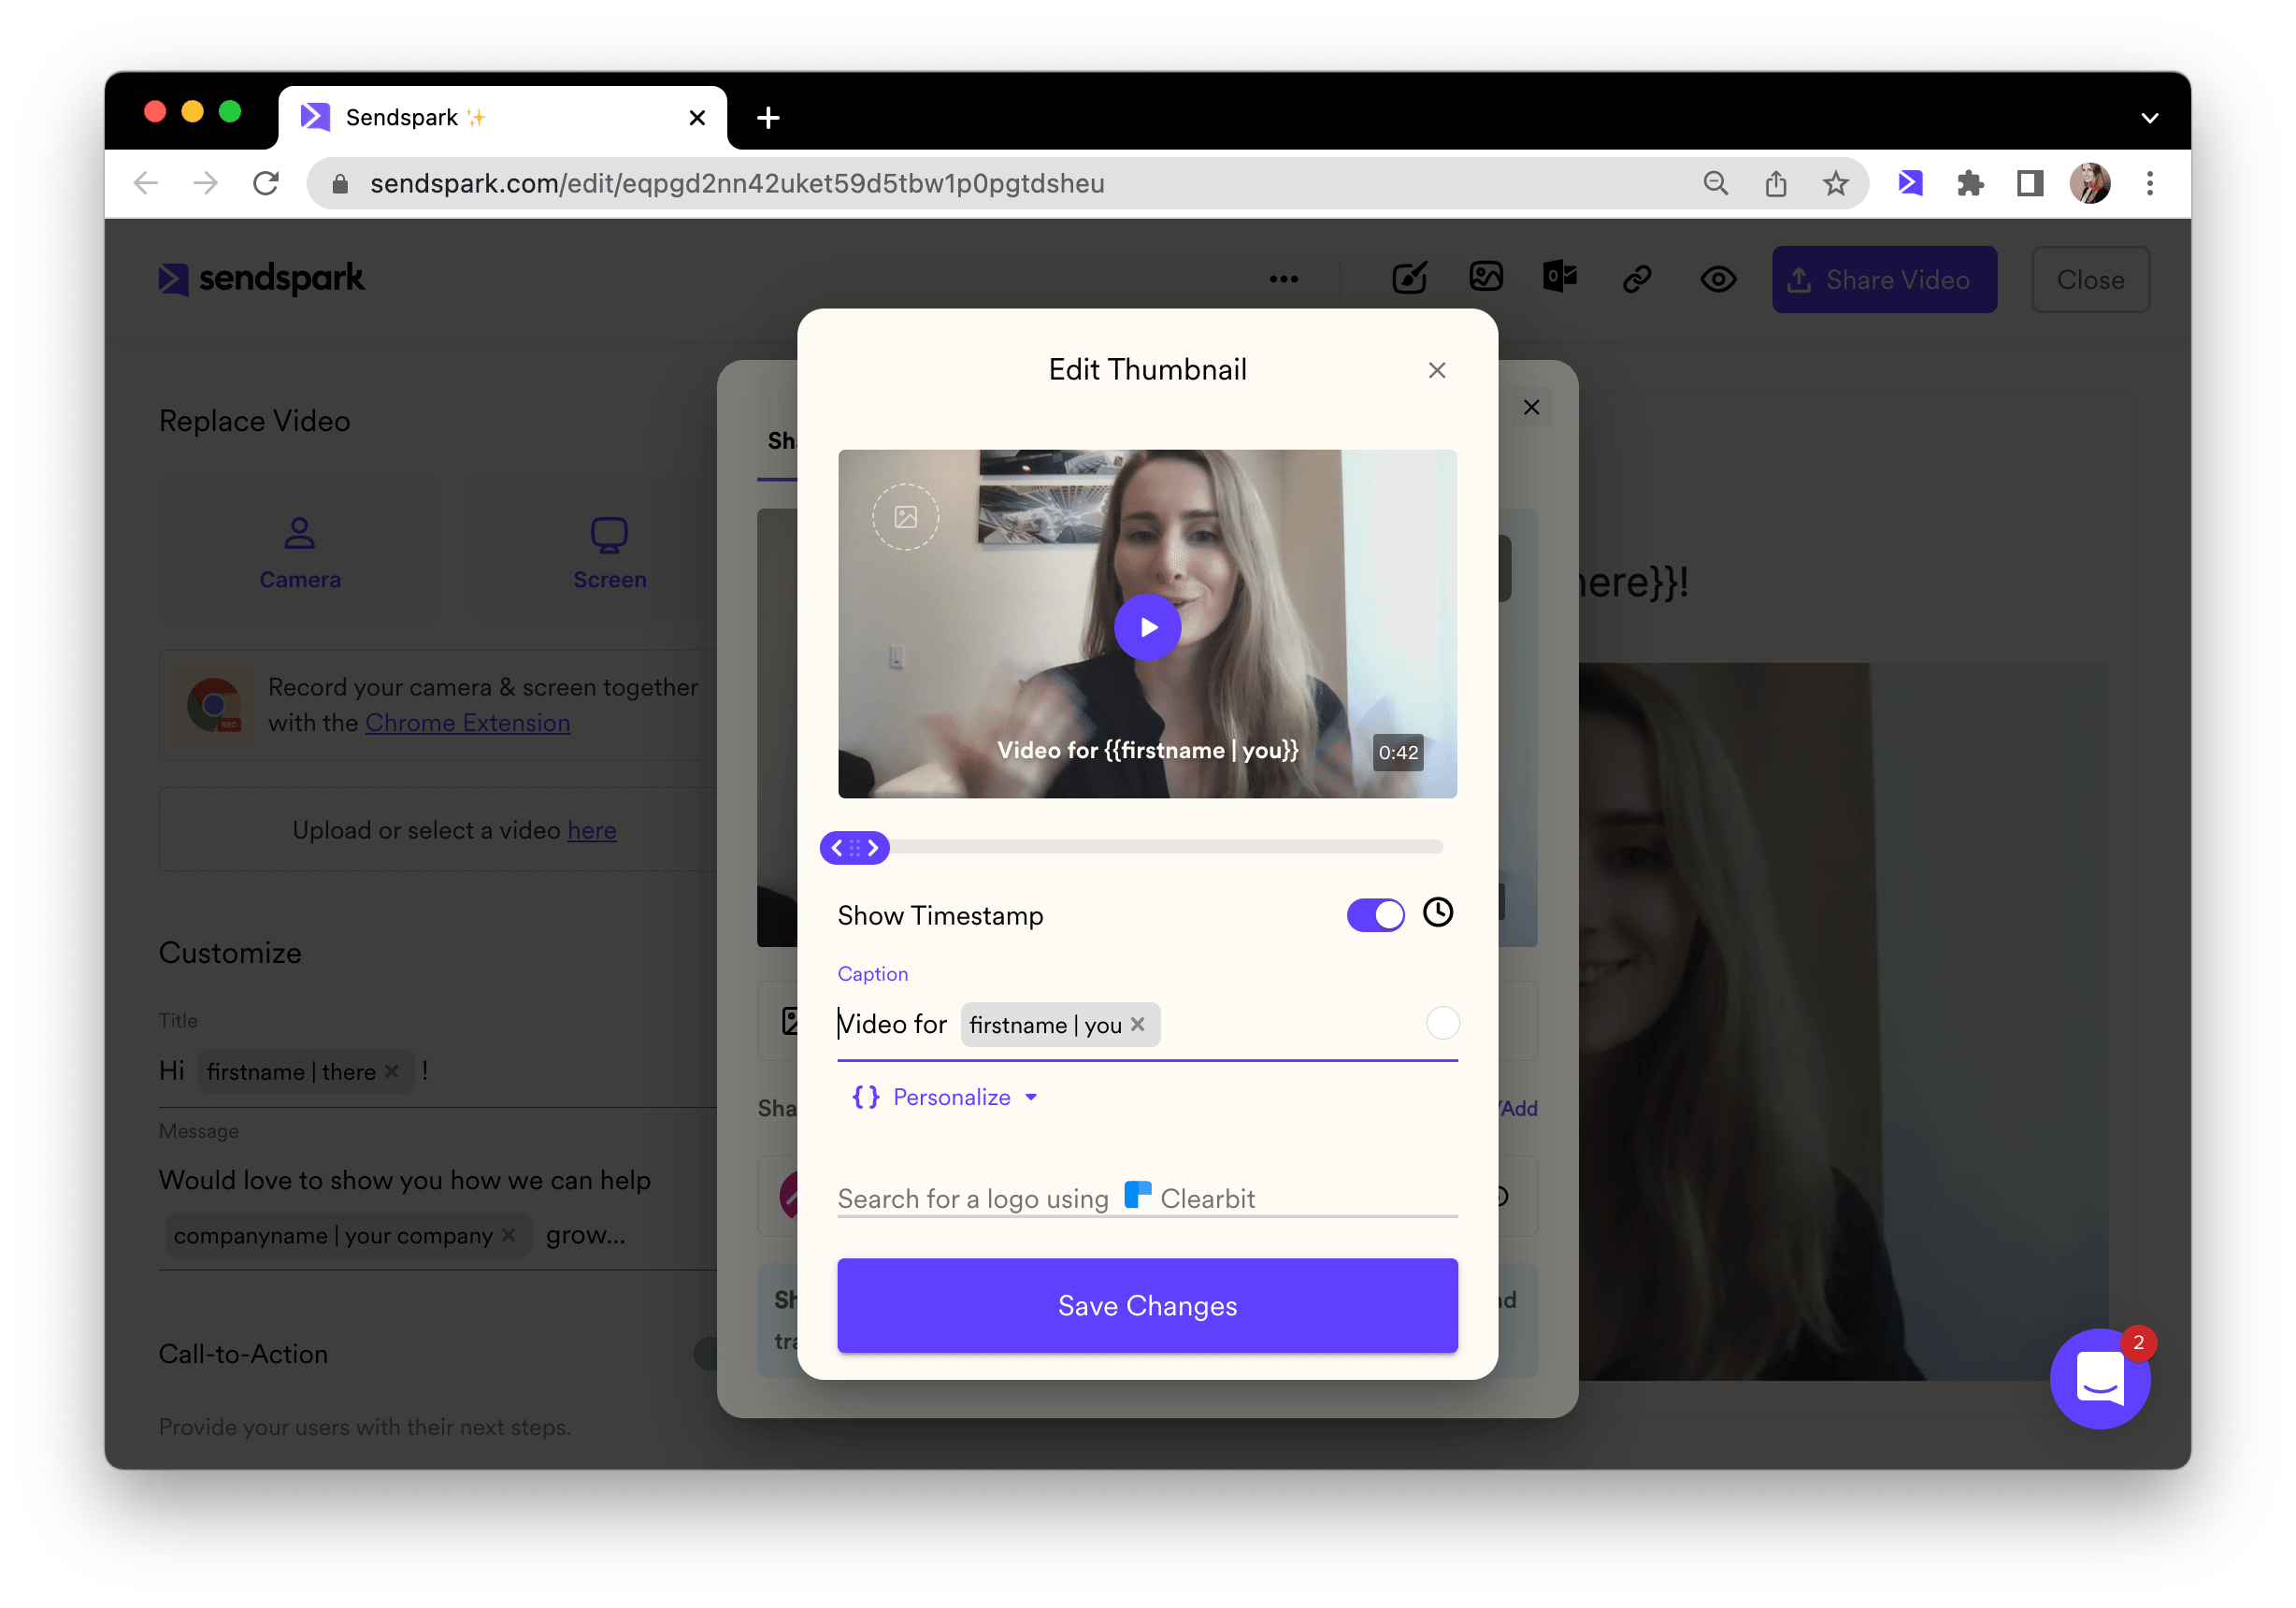Bookmark this page with the star icon
This screenshot has width=2296, height=1608.
point(1835,183)
